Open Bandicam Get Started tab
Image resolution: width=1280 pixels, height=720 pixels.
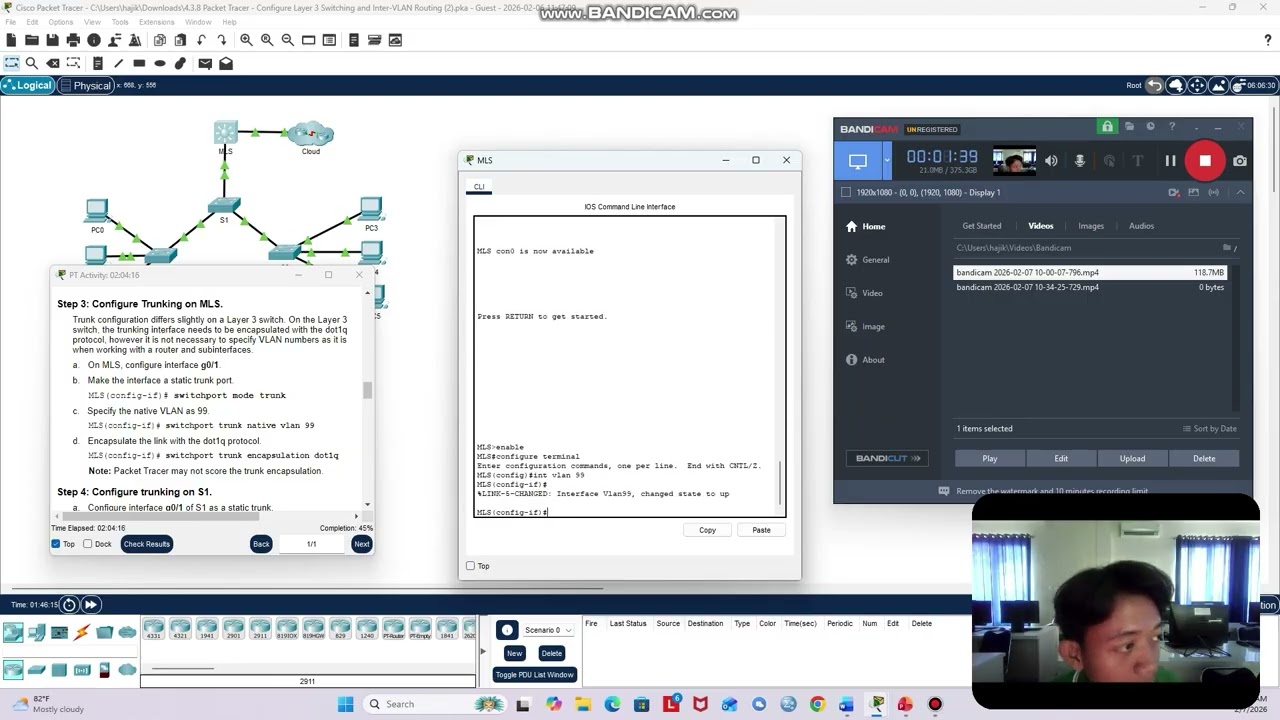tap(981, 226)
